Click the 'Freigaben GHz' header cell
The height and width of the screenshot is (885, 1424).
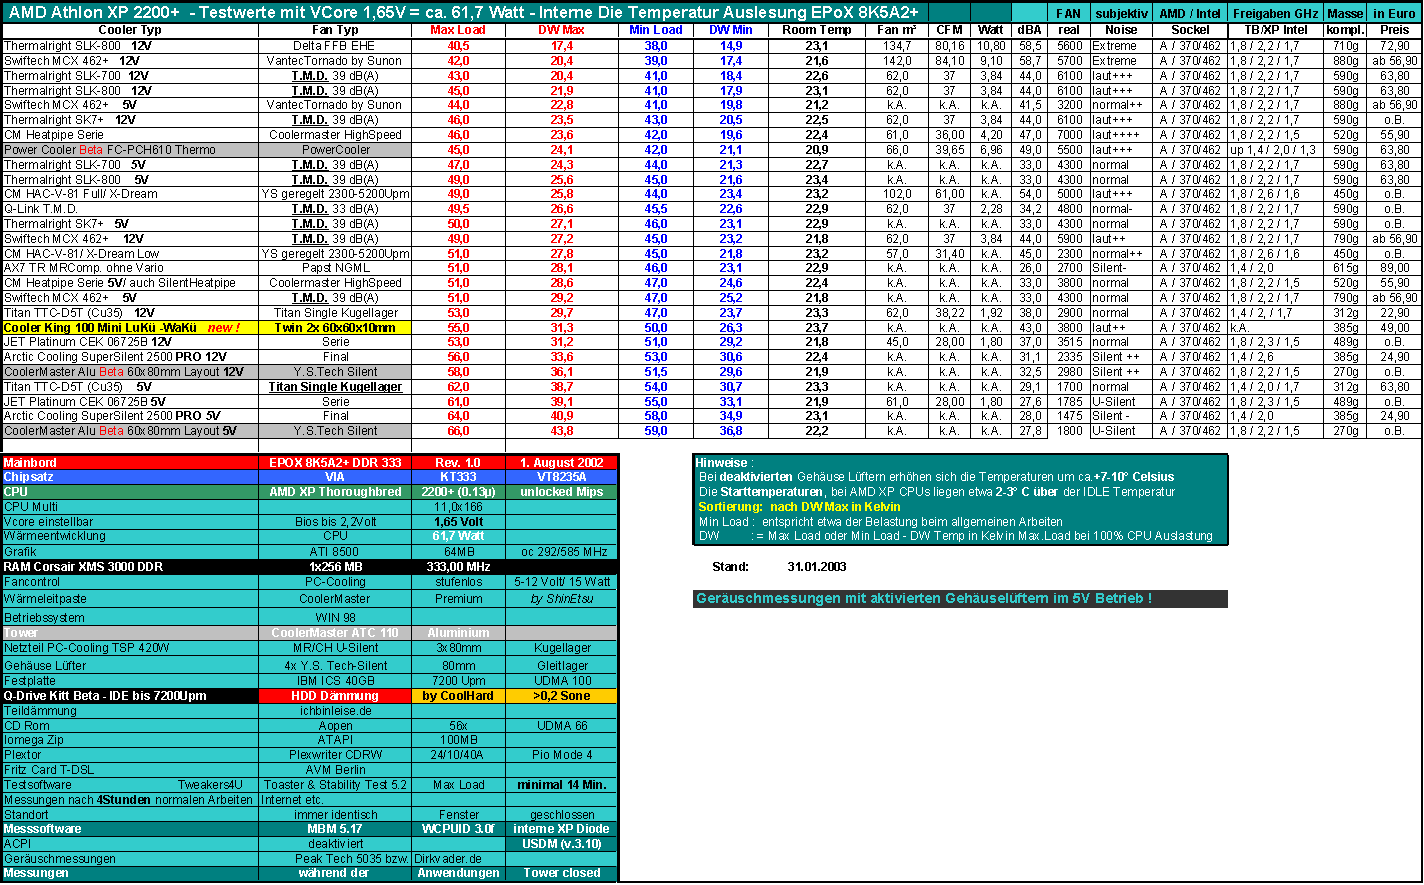point(1275,14)
